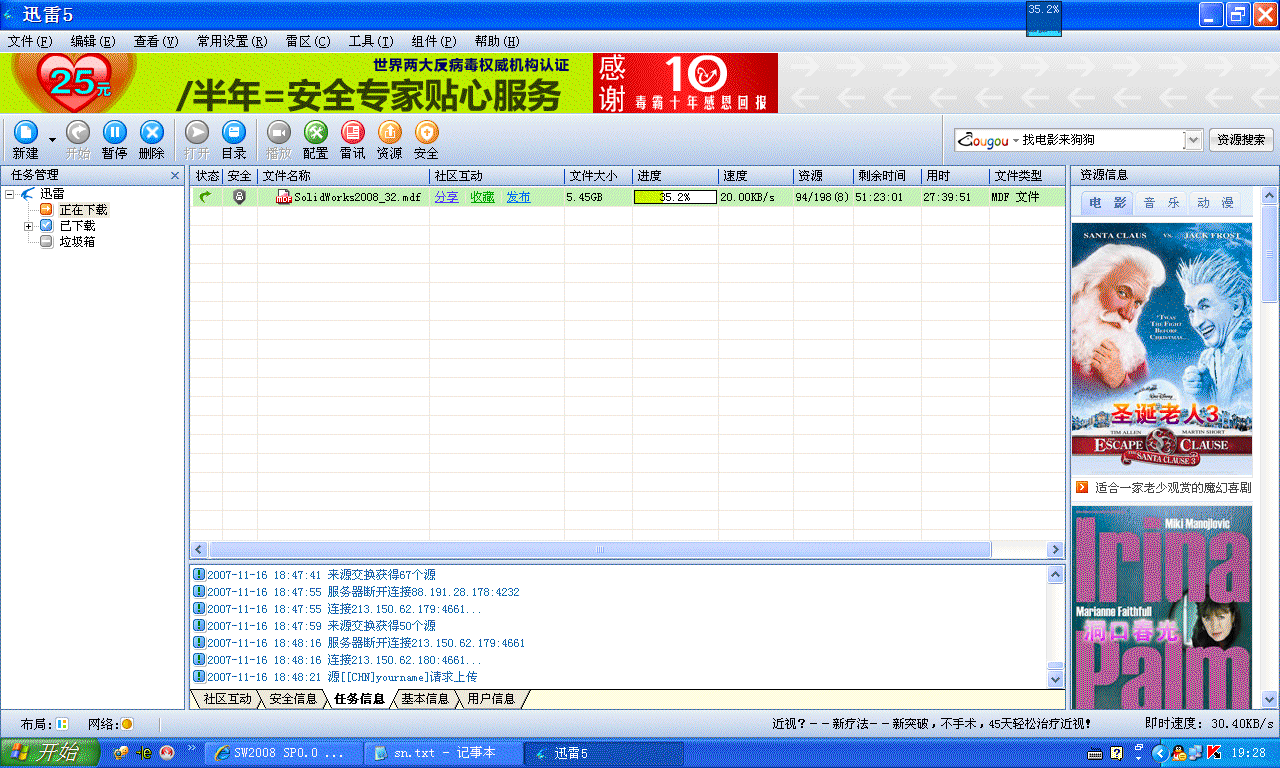The image size is (1280, 768).
Task: Click the 雷讯 news toolbar icon
Action: pos(353,133)
